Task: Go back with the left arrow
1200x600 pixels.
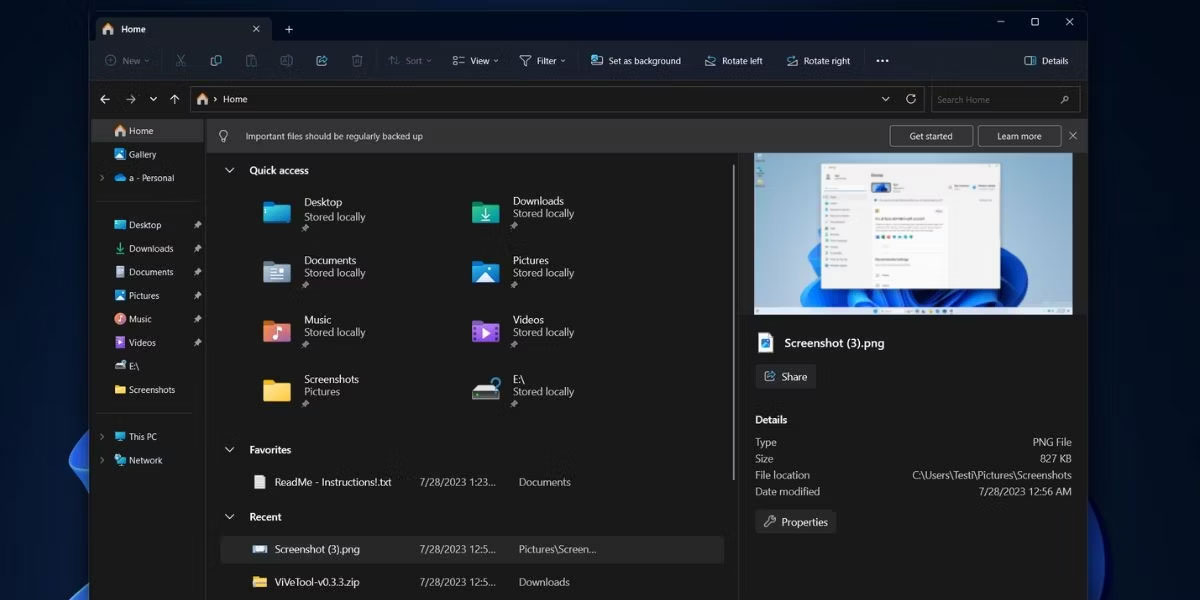Action: pyautogui.click(x=105, y=99)
